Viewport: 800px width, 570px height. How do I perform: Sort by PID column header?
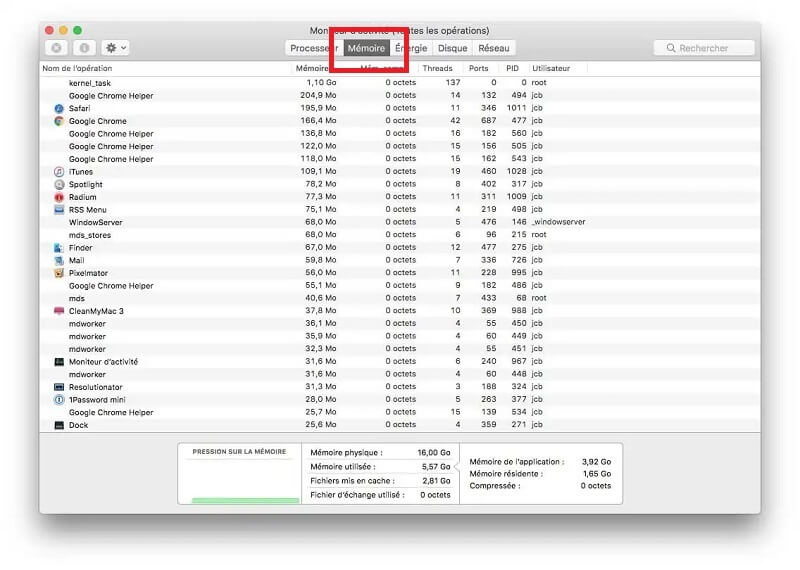(512, 68)
